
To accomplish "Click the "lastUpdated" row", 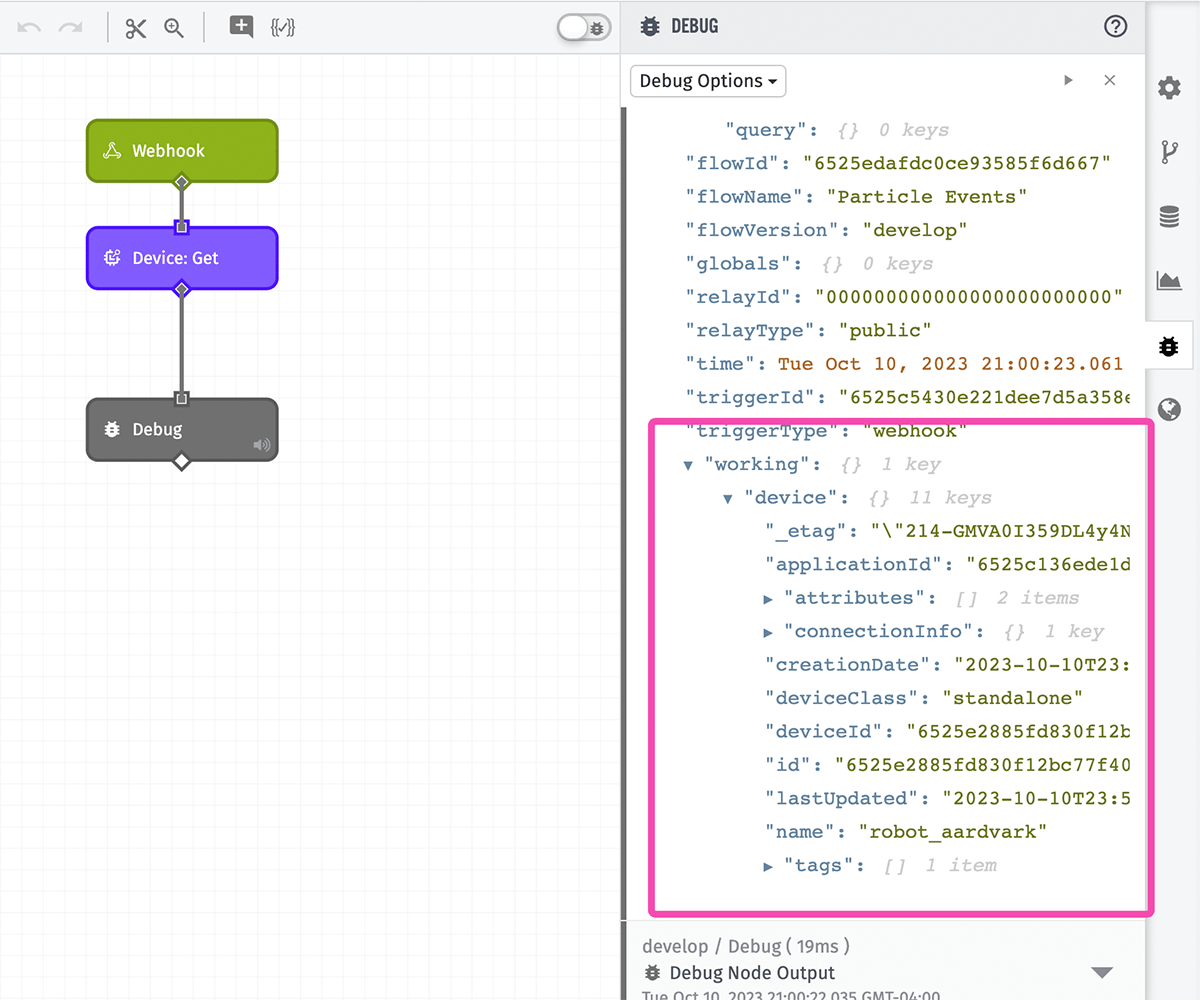I will [948, 799].
